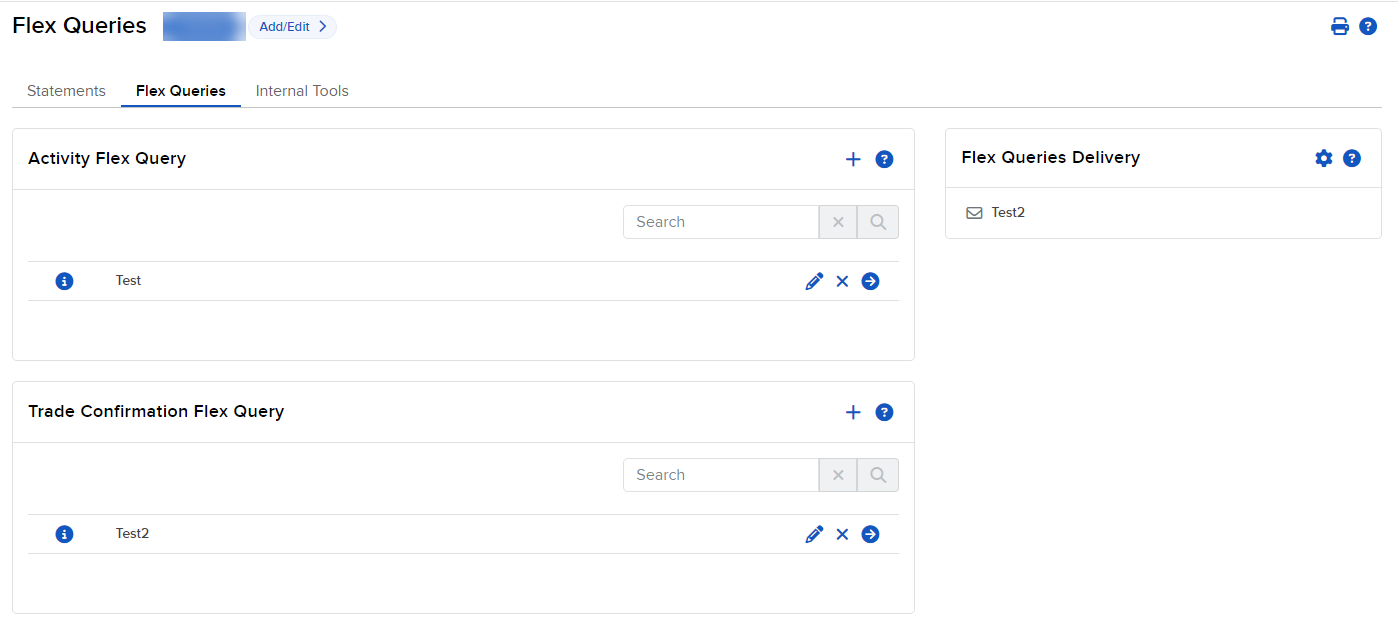The image size is (1398, 624).
Task: Open help for Activity Flex Query panel
Action: coord(884,159)
